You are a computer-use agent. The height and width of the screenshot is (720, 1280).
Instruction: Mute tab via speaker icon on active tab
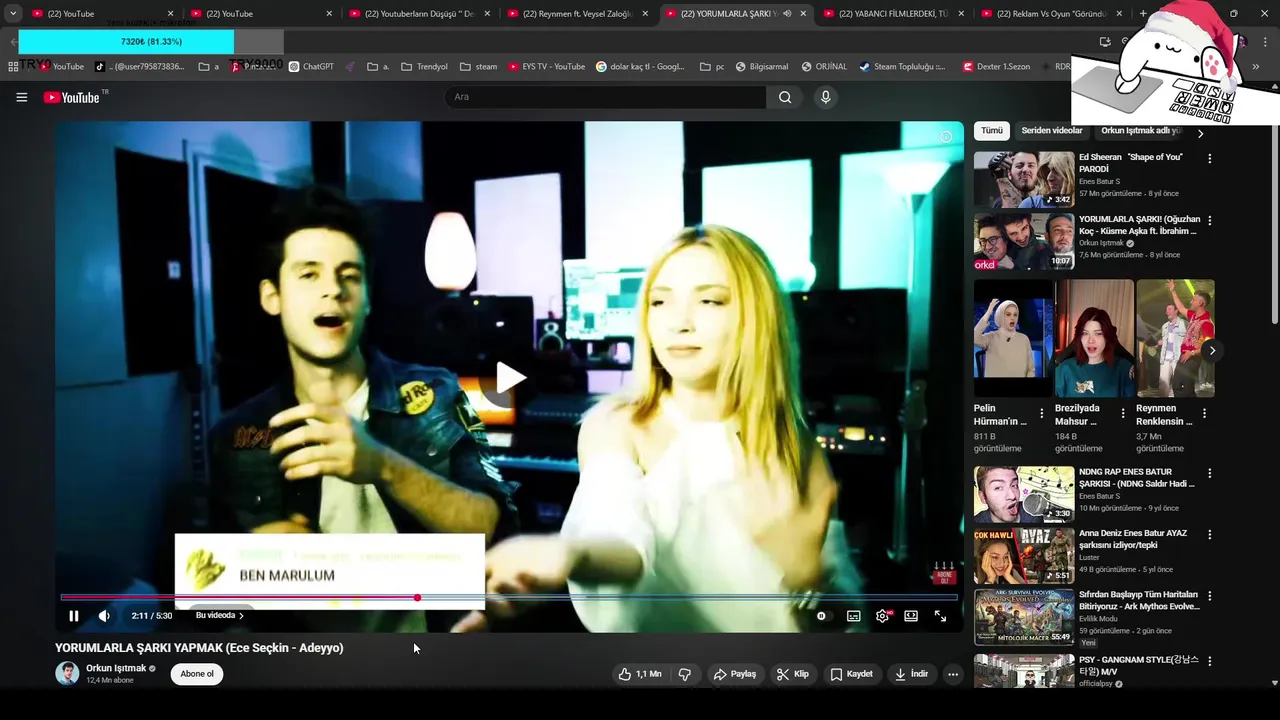[787, 14]
